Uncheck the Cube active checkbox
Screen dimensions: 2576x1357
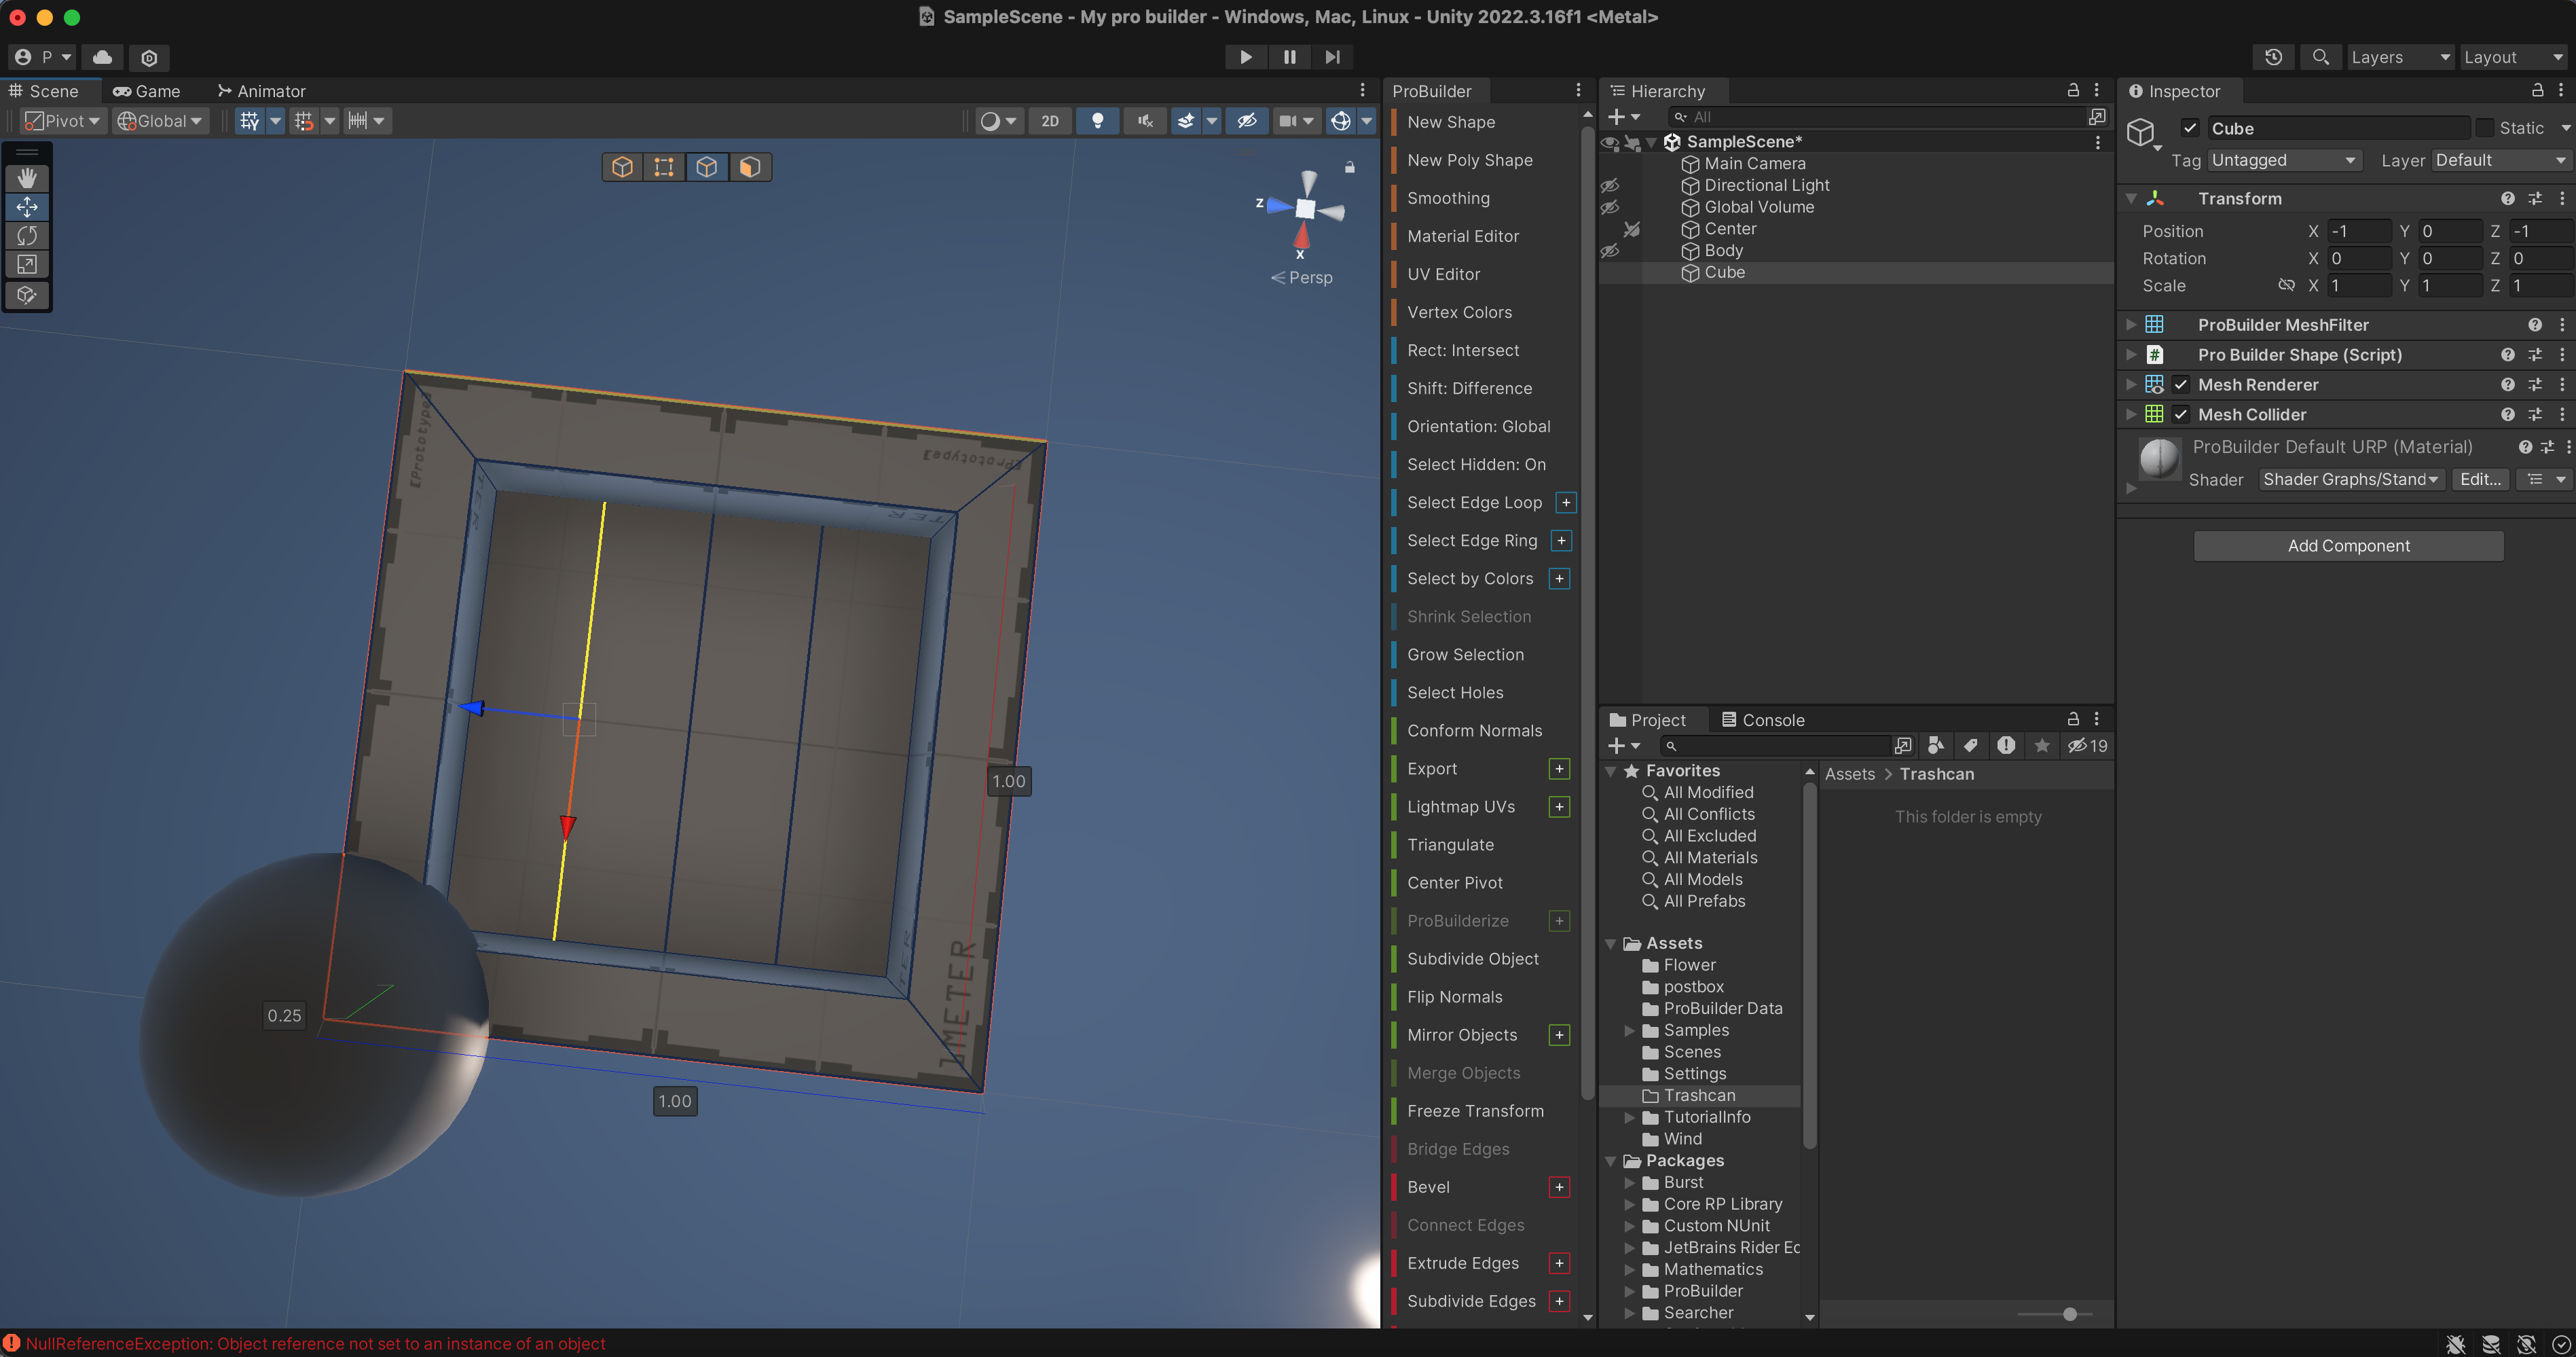2190,128
